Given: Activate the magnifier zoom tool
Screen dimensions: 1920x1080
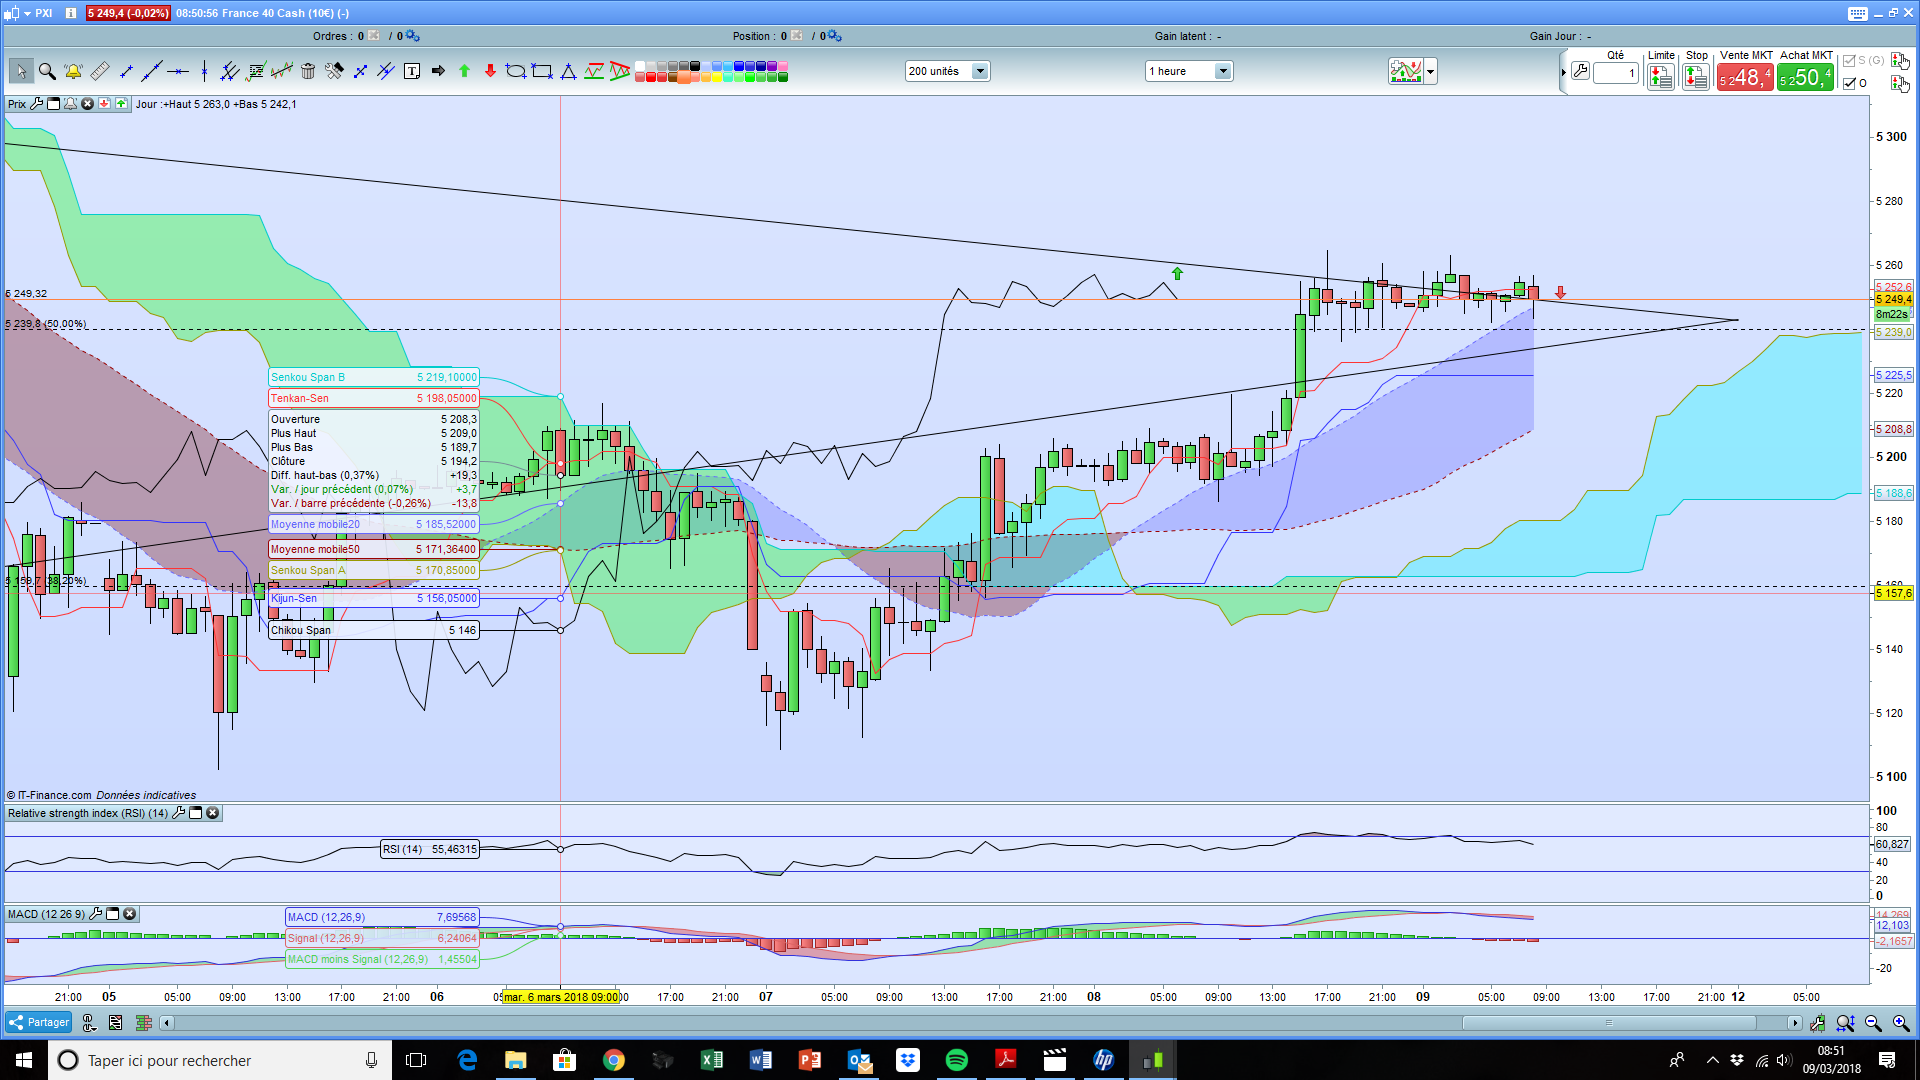Looking at the screenshot, I should pyautogui.click(x=47, y=71).
